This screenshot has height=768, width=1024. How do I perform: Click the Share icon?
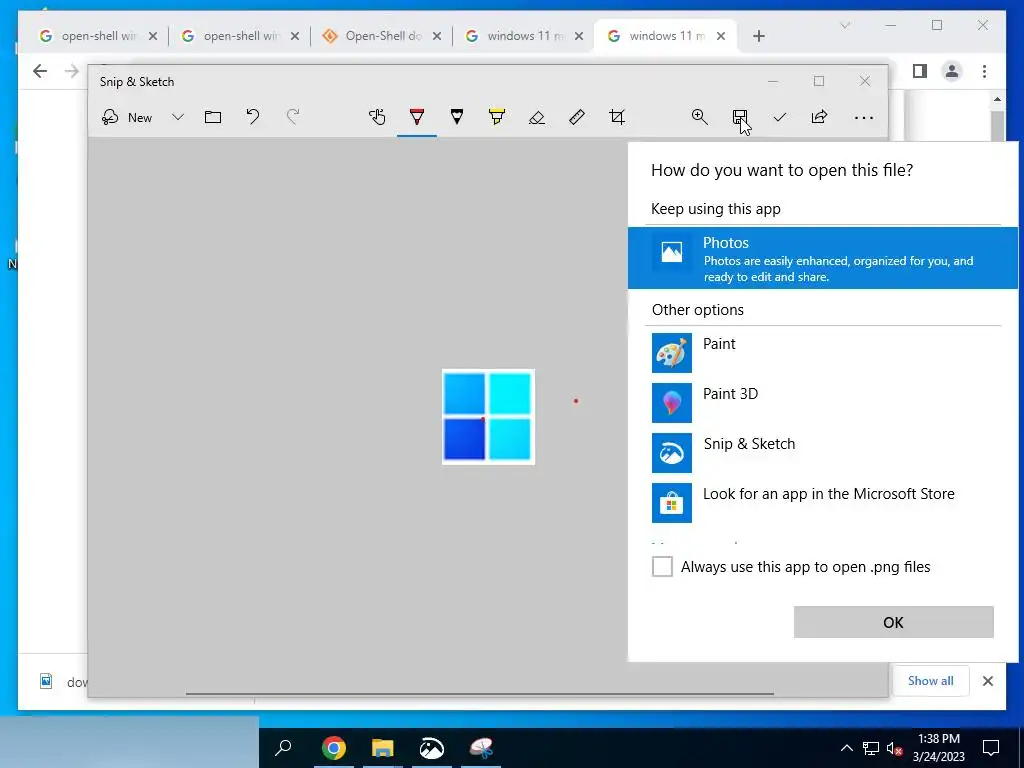(x=820, y=118)
